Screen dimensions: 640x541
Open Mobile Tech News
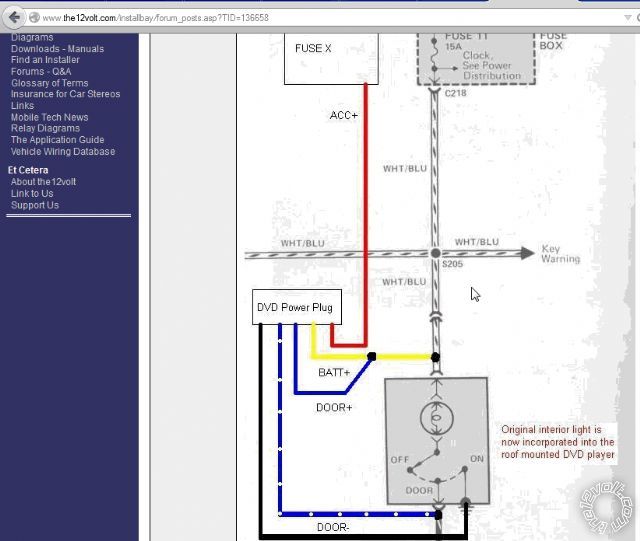click(x=50, y=117)
